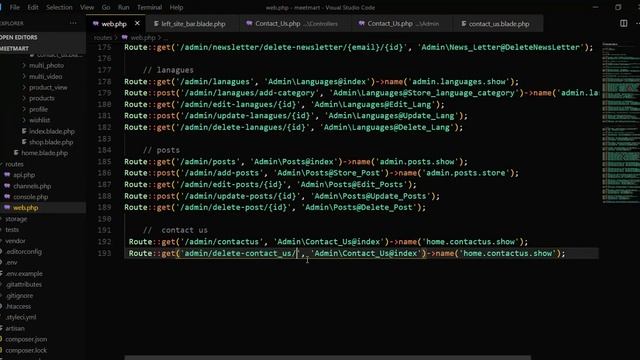Image resolution: width=640 pixels, height=360 pixels.
Task: Open the .gitignore file
Action: point(19,295)
